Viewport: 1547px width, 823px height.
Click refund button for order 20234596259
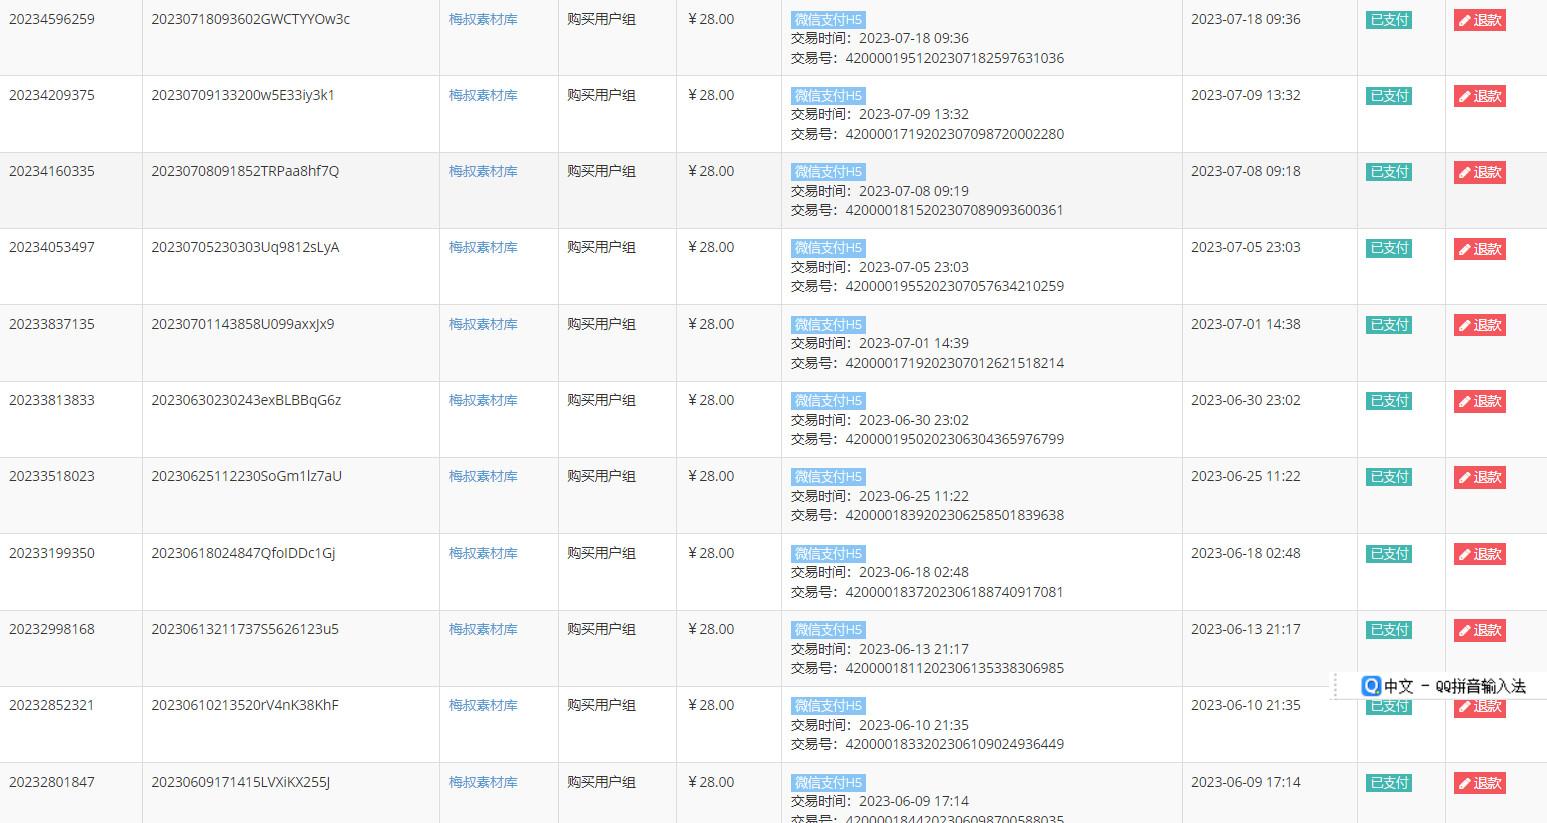click(x=1479, y=20)
